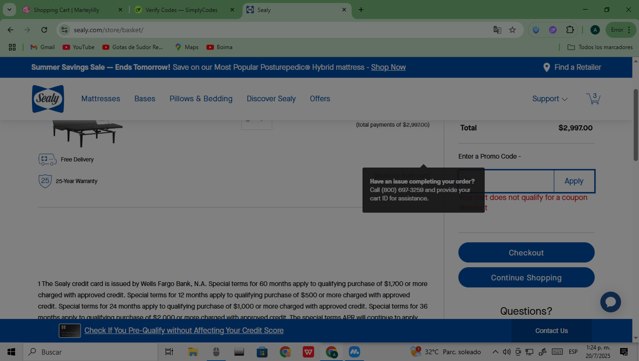Bookmark this page with the star icon

[x=512, y=30]
